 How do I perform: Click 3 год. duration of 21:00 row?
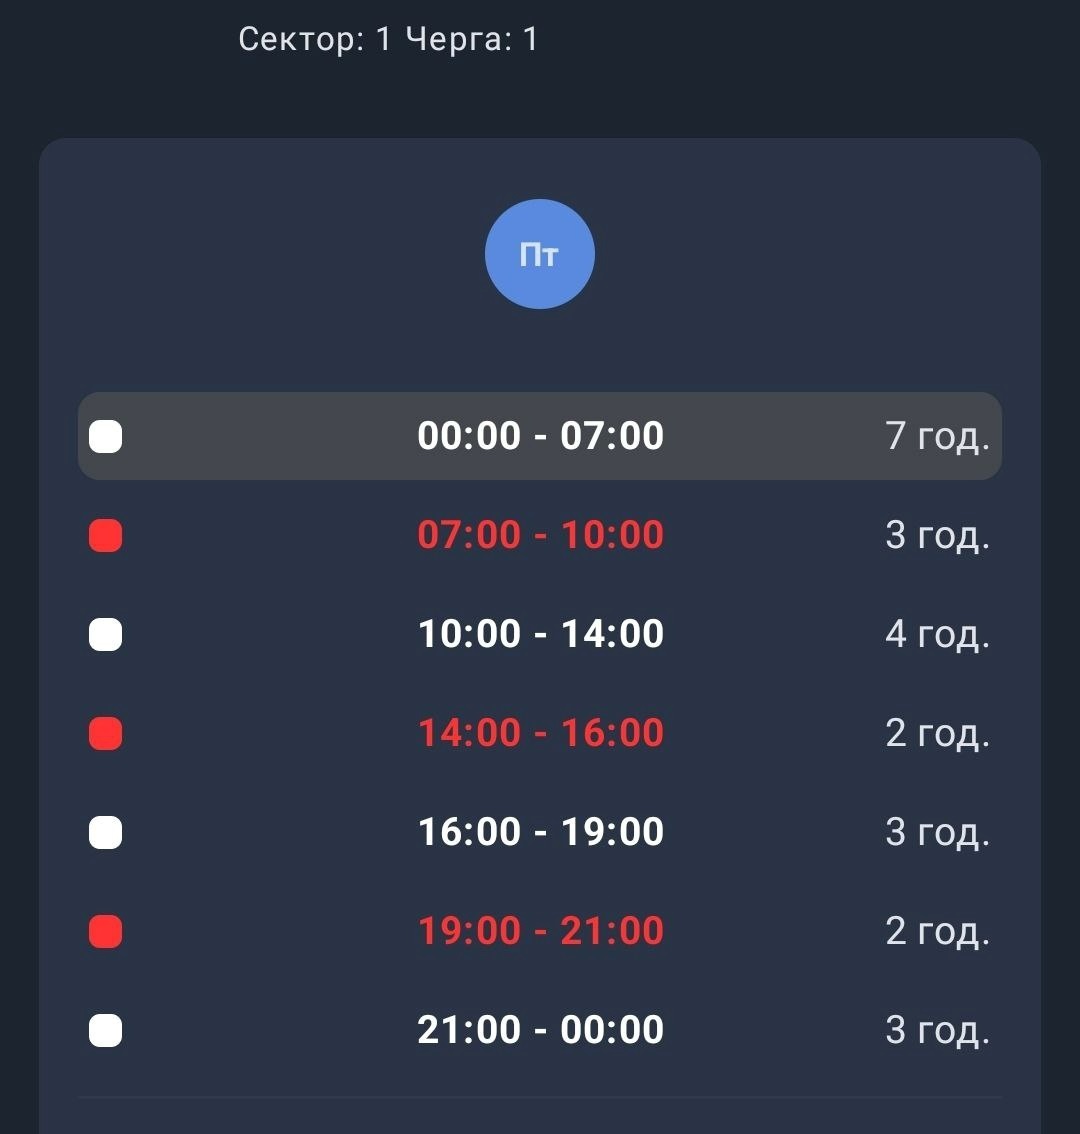937,1030
